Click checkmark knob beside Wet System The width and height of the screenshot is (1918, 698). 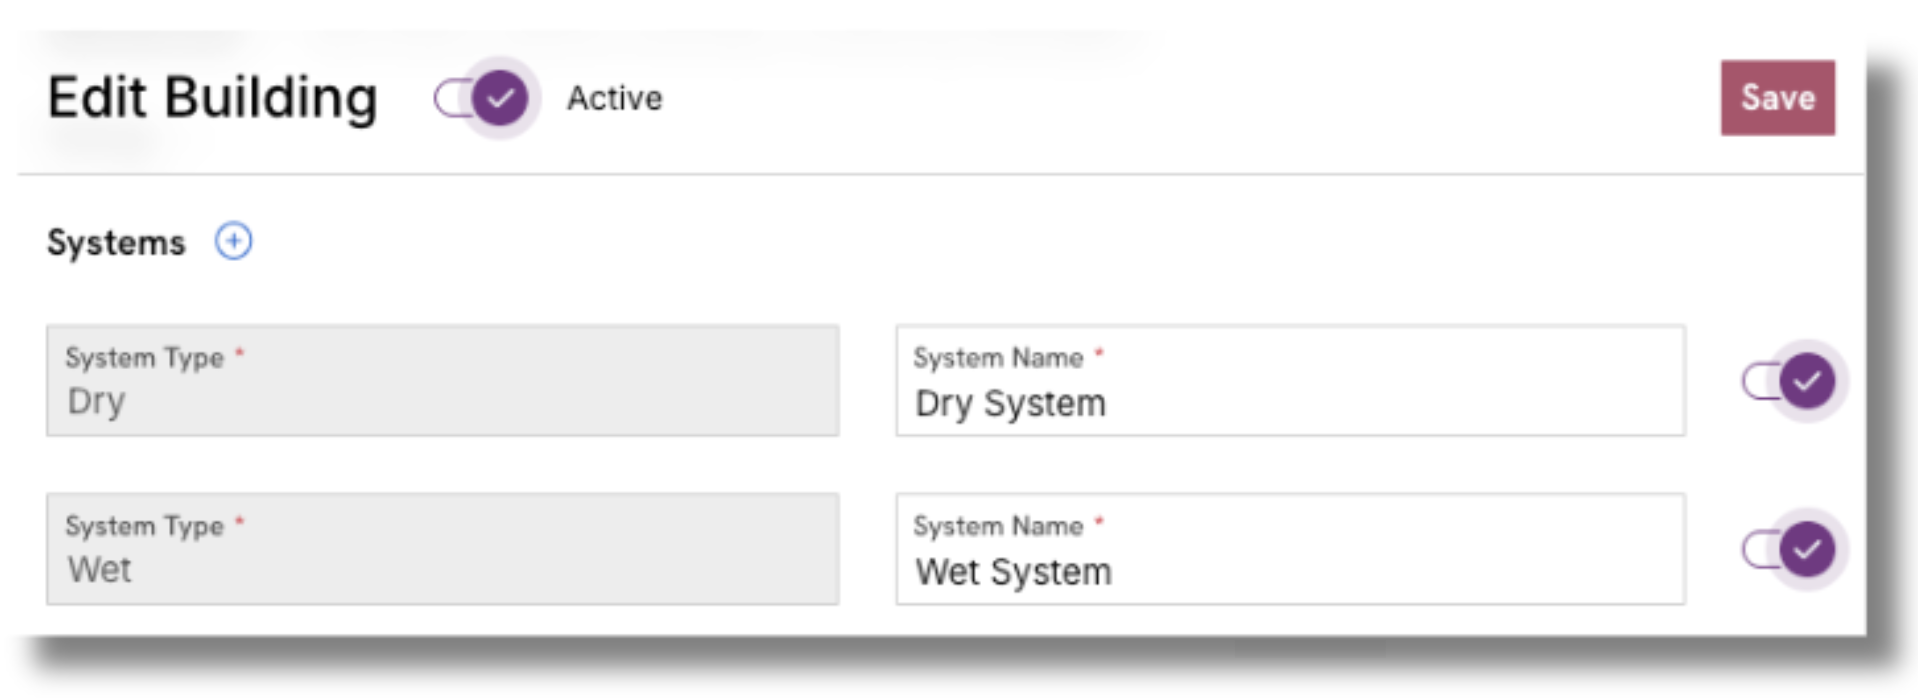coord(1807,549)
